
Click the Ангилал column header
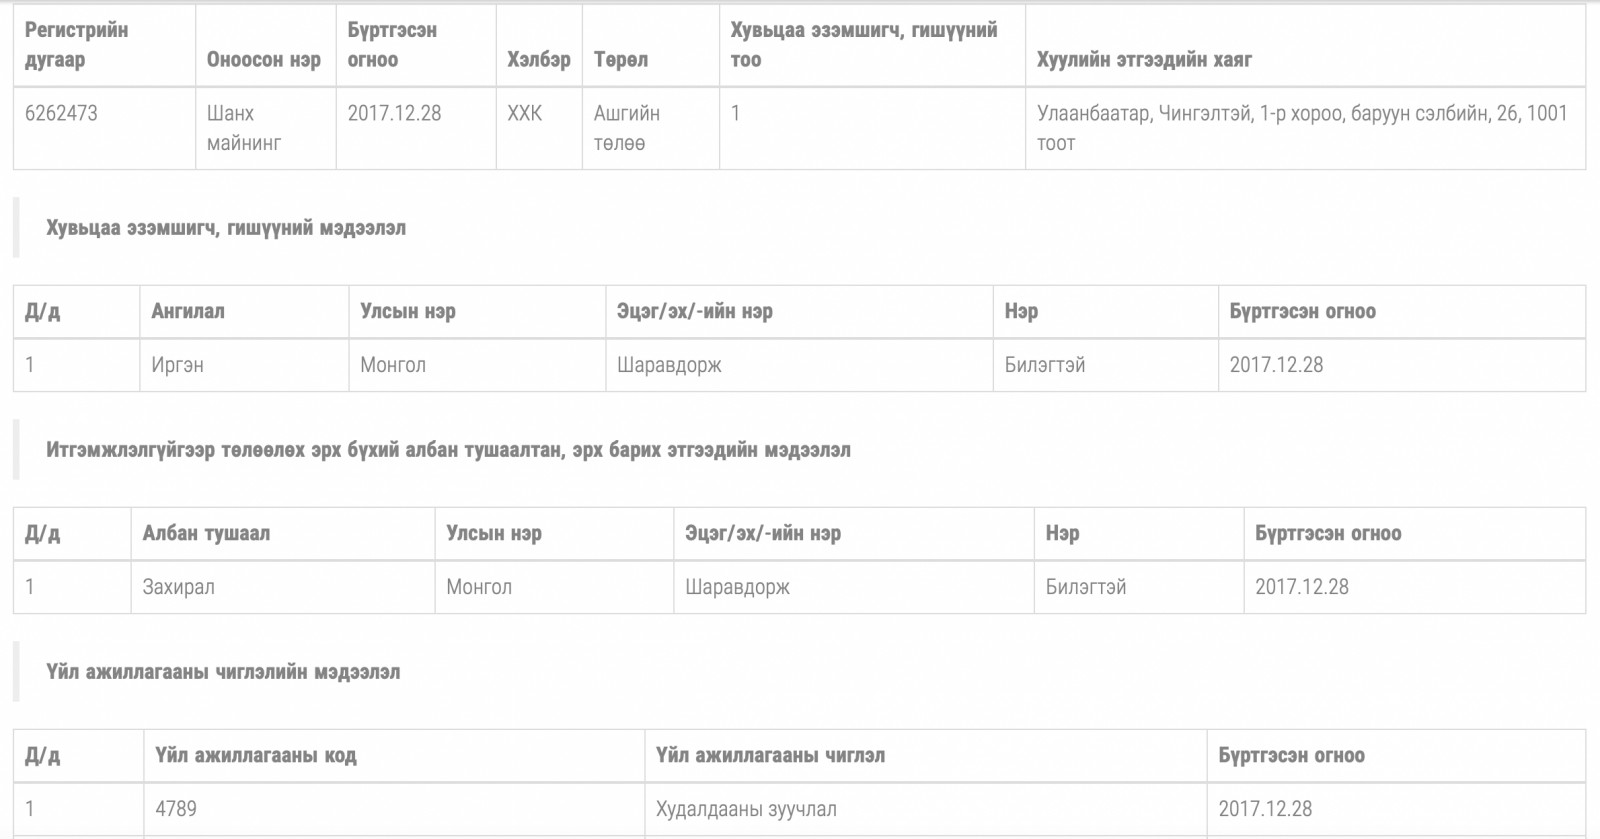coord(188,311)
